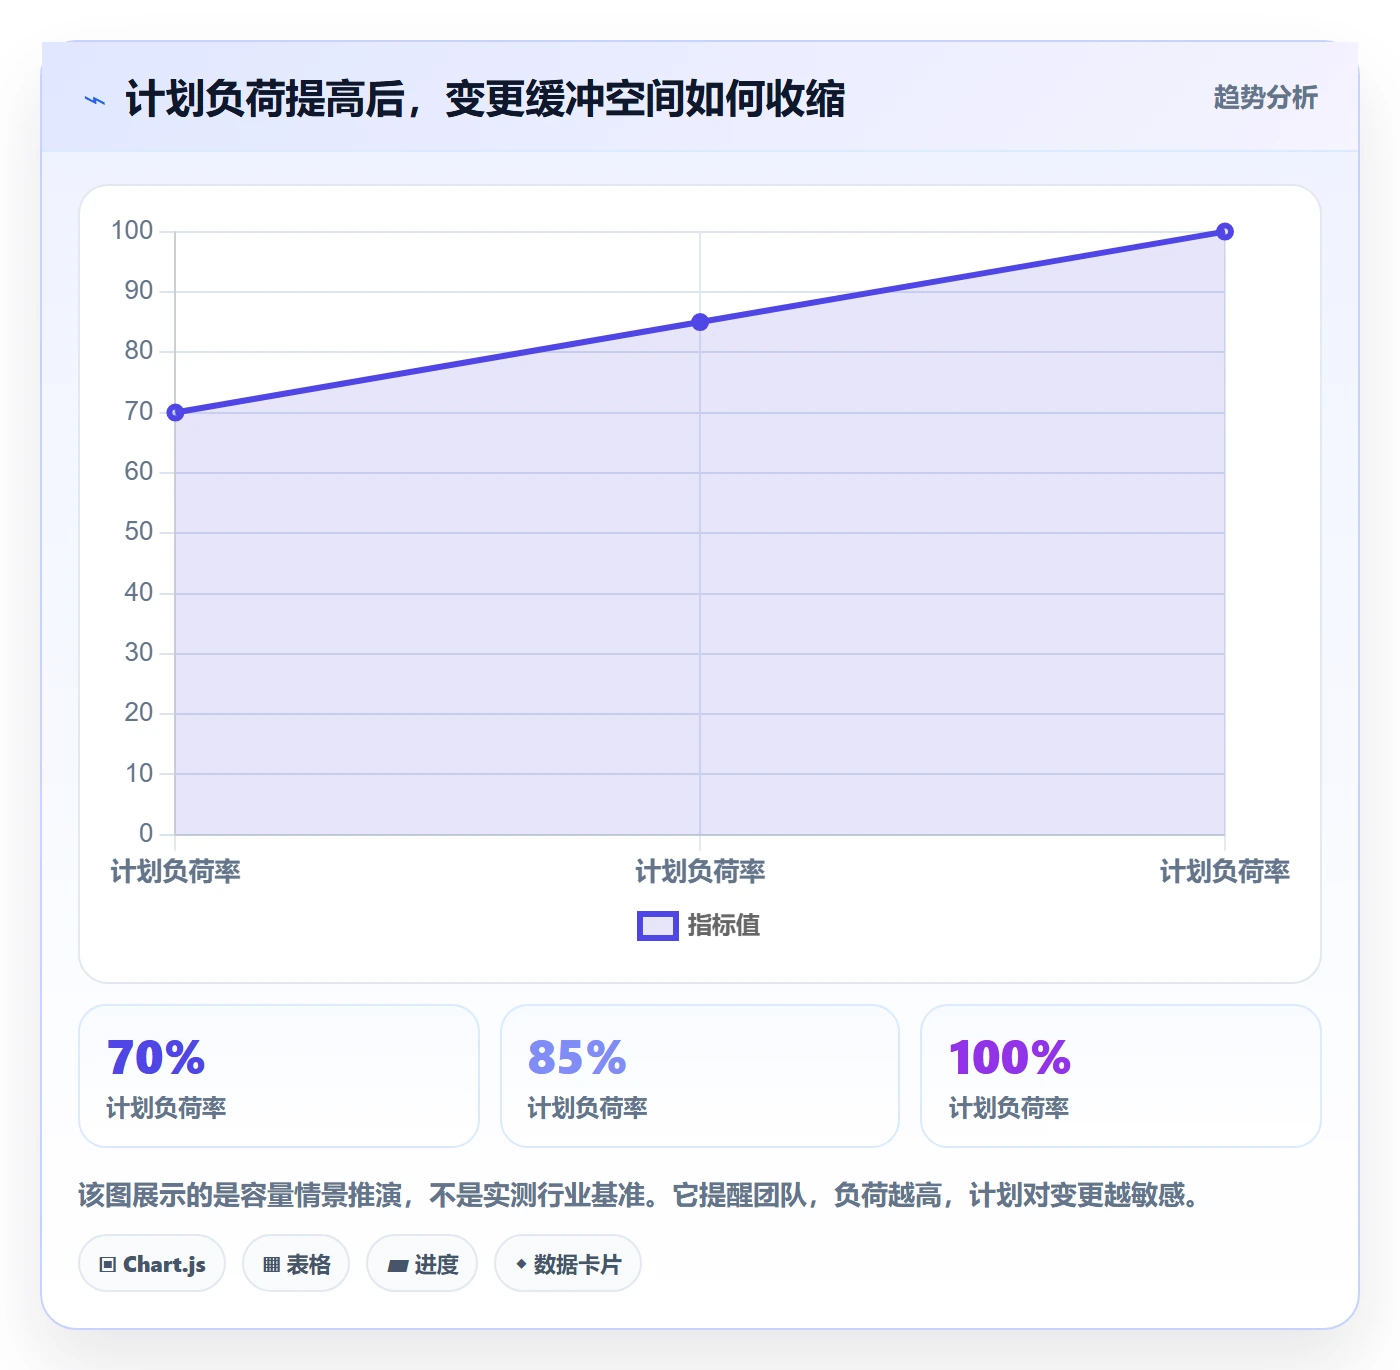Click the 指标值 legend label

pyautogui.click(x=723, y=926)
